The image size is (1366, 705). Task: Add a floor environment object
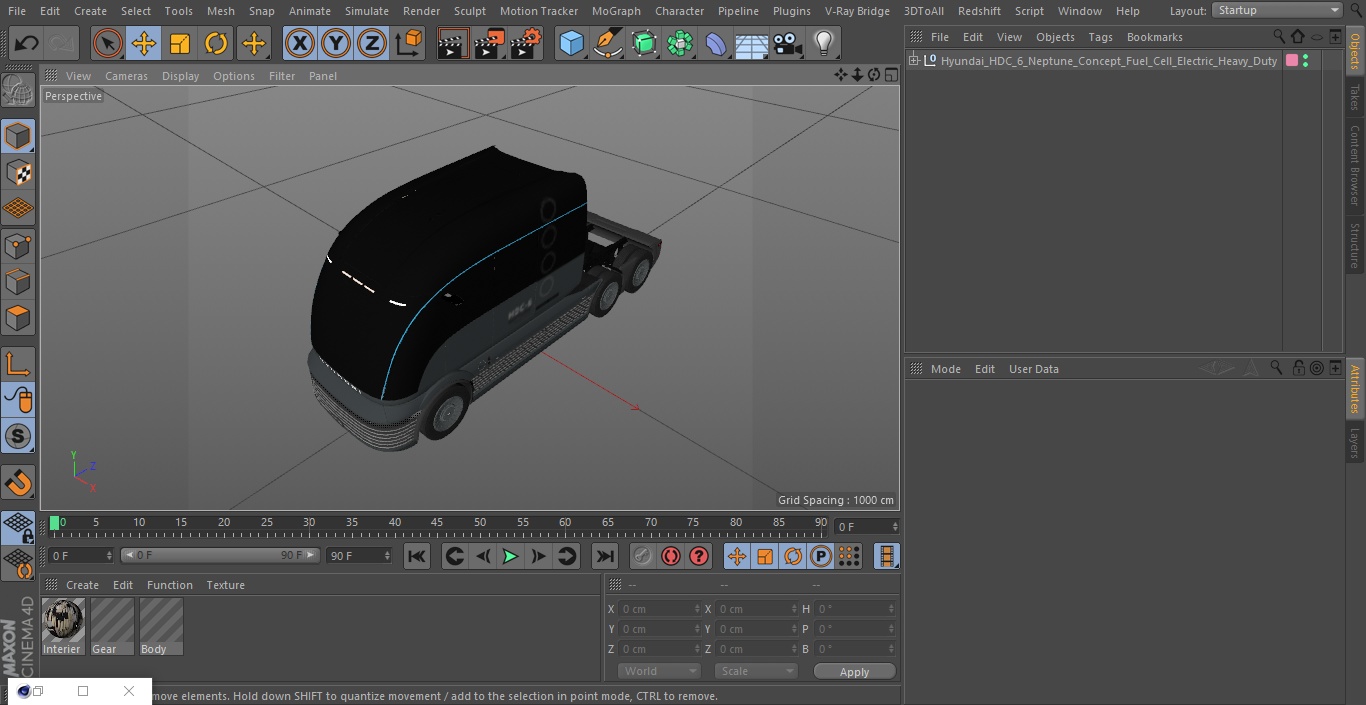coord(752,43)
